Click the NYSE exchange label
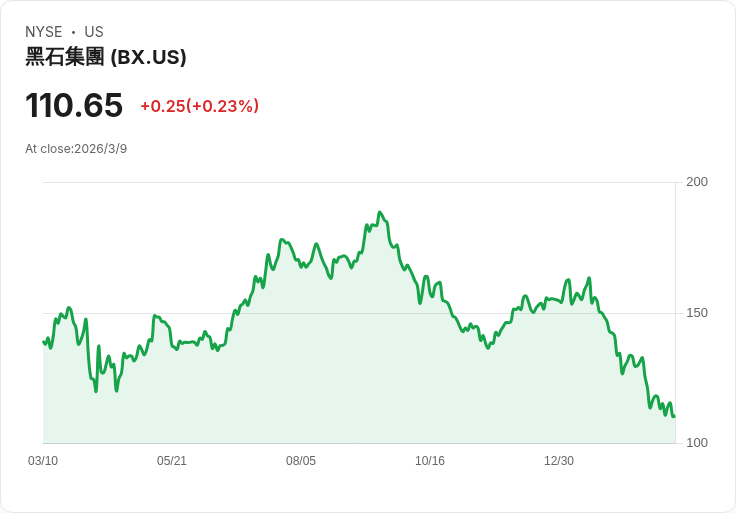 44,32
